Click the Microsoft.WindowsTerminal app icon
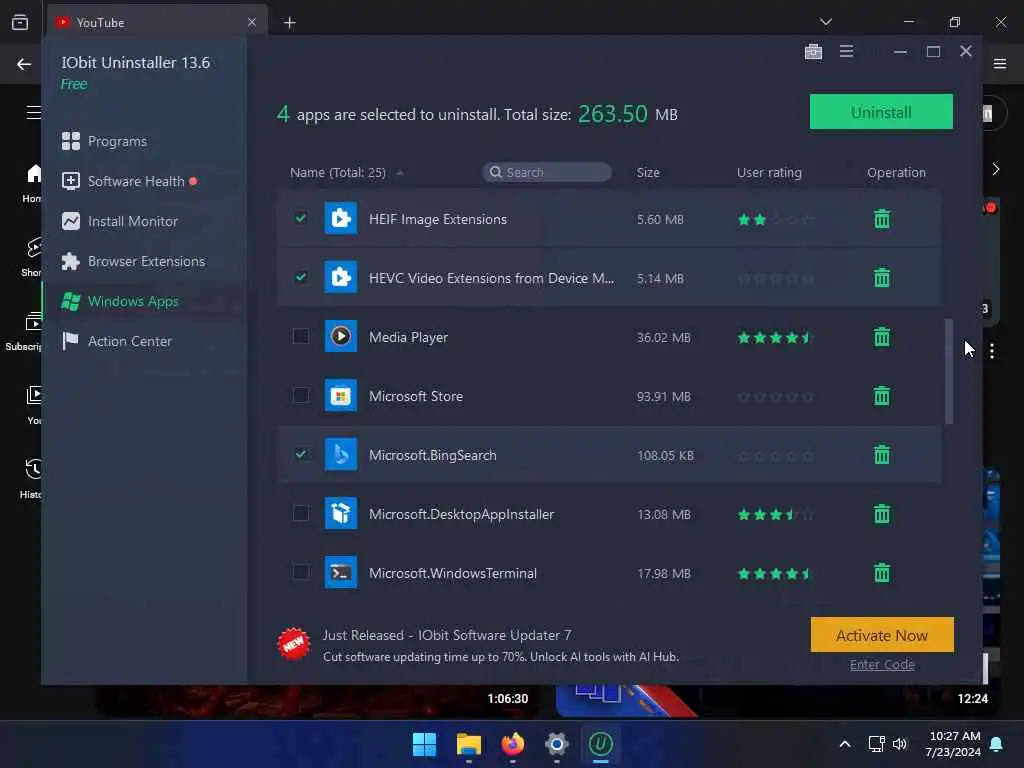Screen dimensions: 1024x768 pyautogui.click(x=341, y=572)
